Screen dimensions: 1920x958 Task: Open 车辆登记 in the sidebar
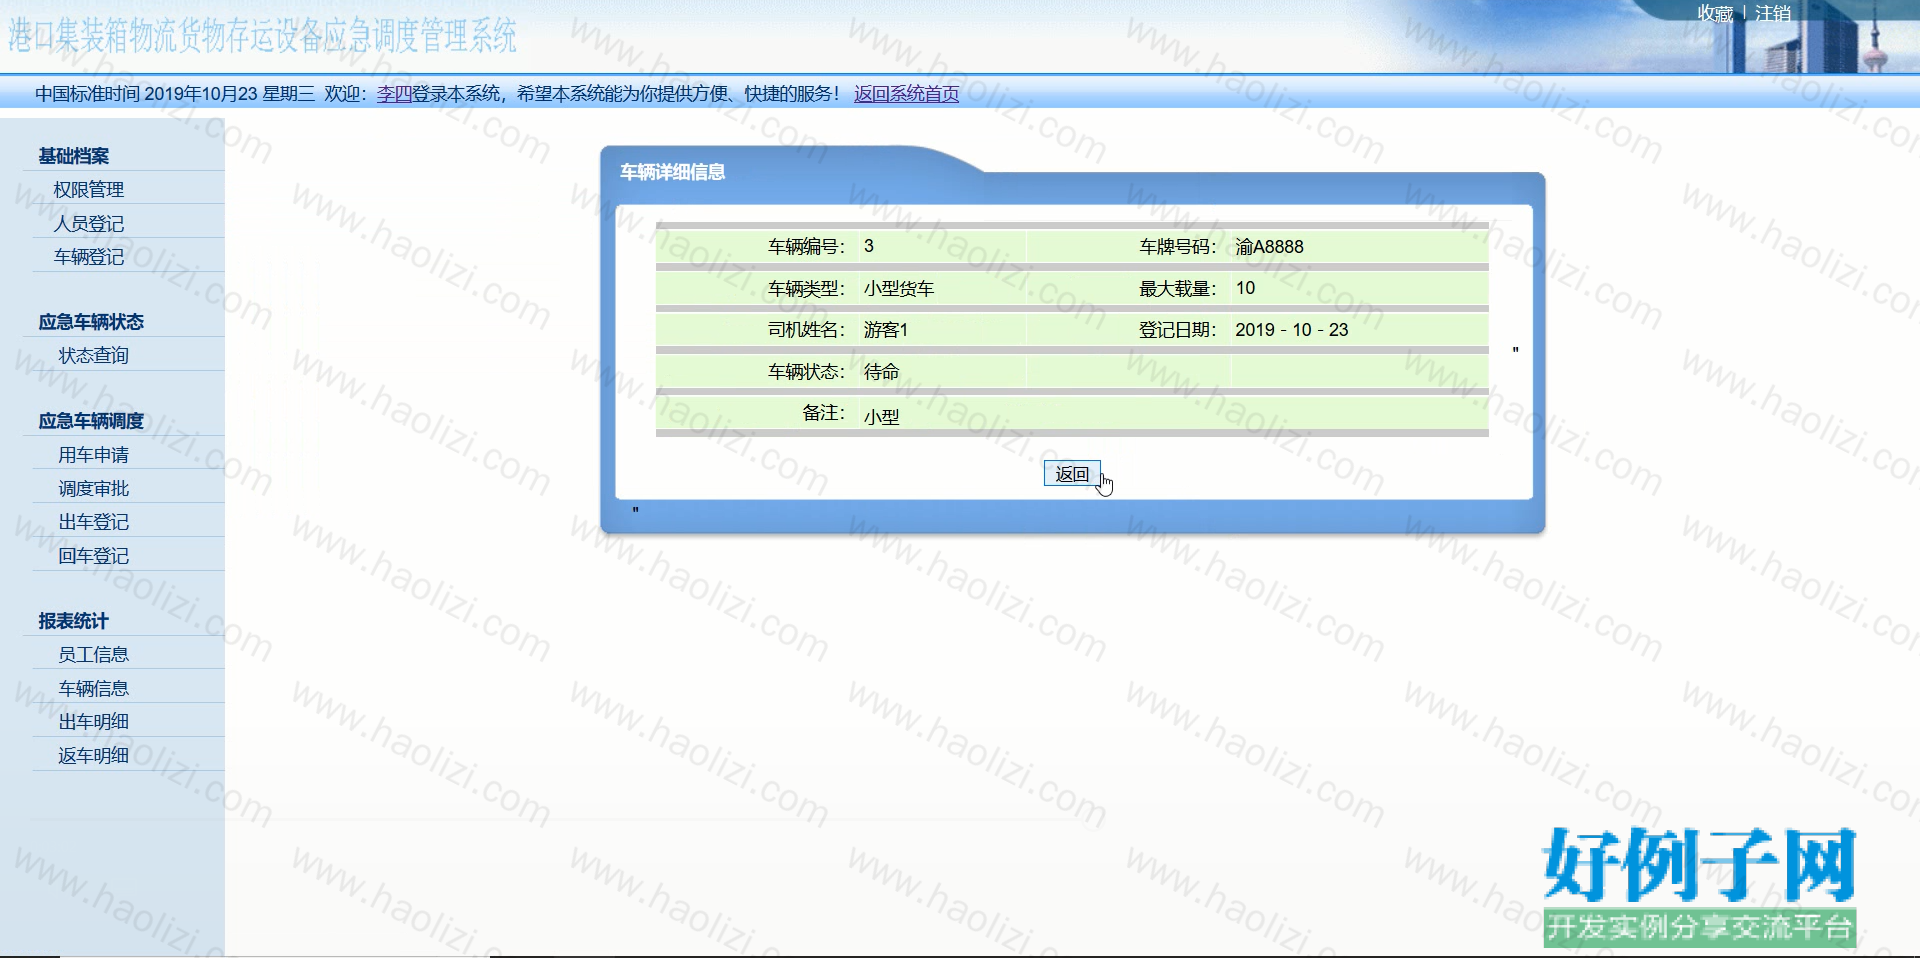pyautogui.click(x=89, y=257)
